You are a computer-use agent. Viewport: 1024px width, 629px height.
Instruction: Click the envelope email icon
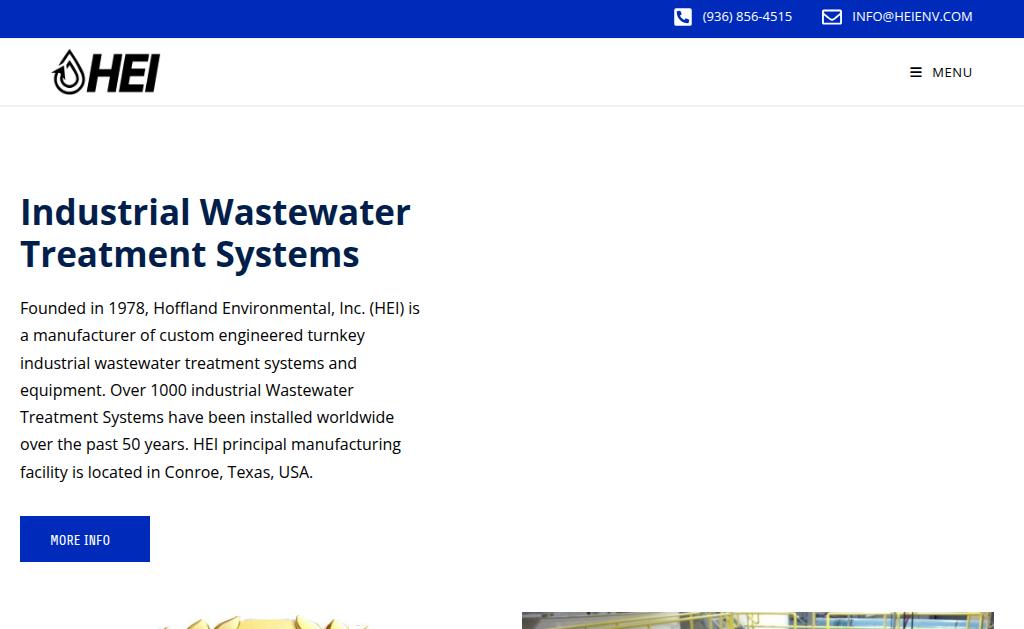click(831, 17)
